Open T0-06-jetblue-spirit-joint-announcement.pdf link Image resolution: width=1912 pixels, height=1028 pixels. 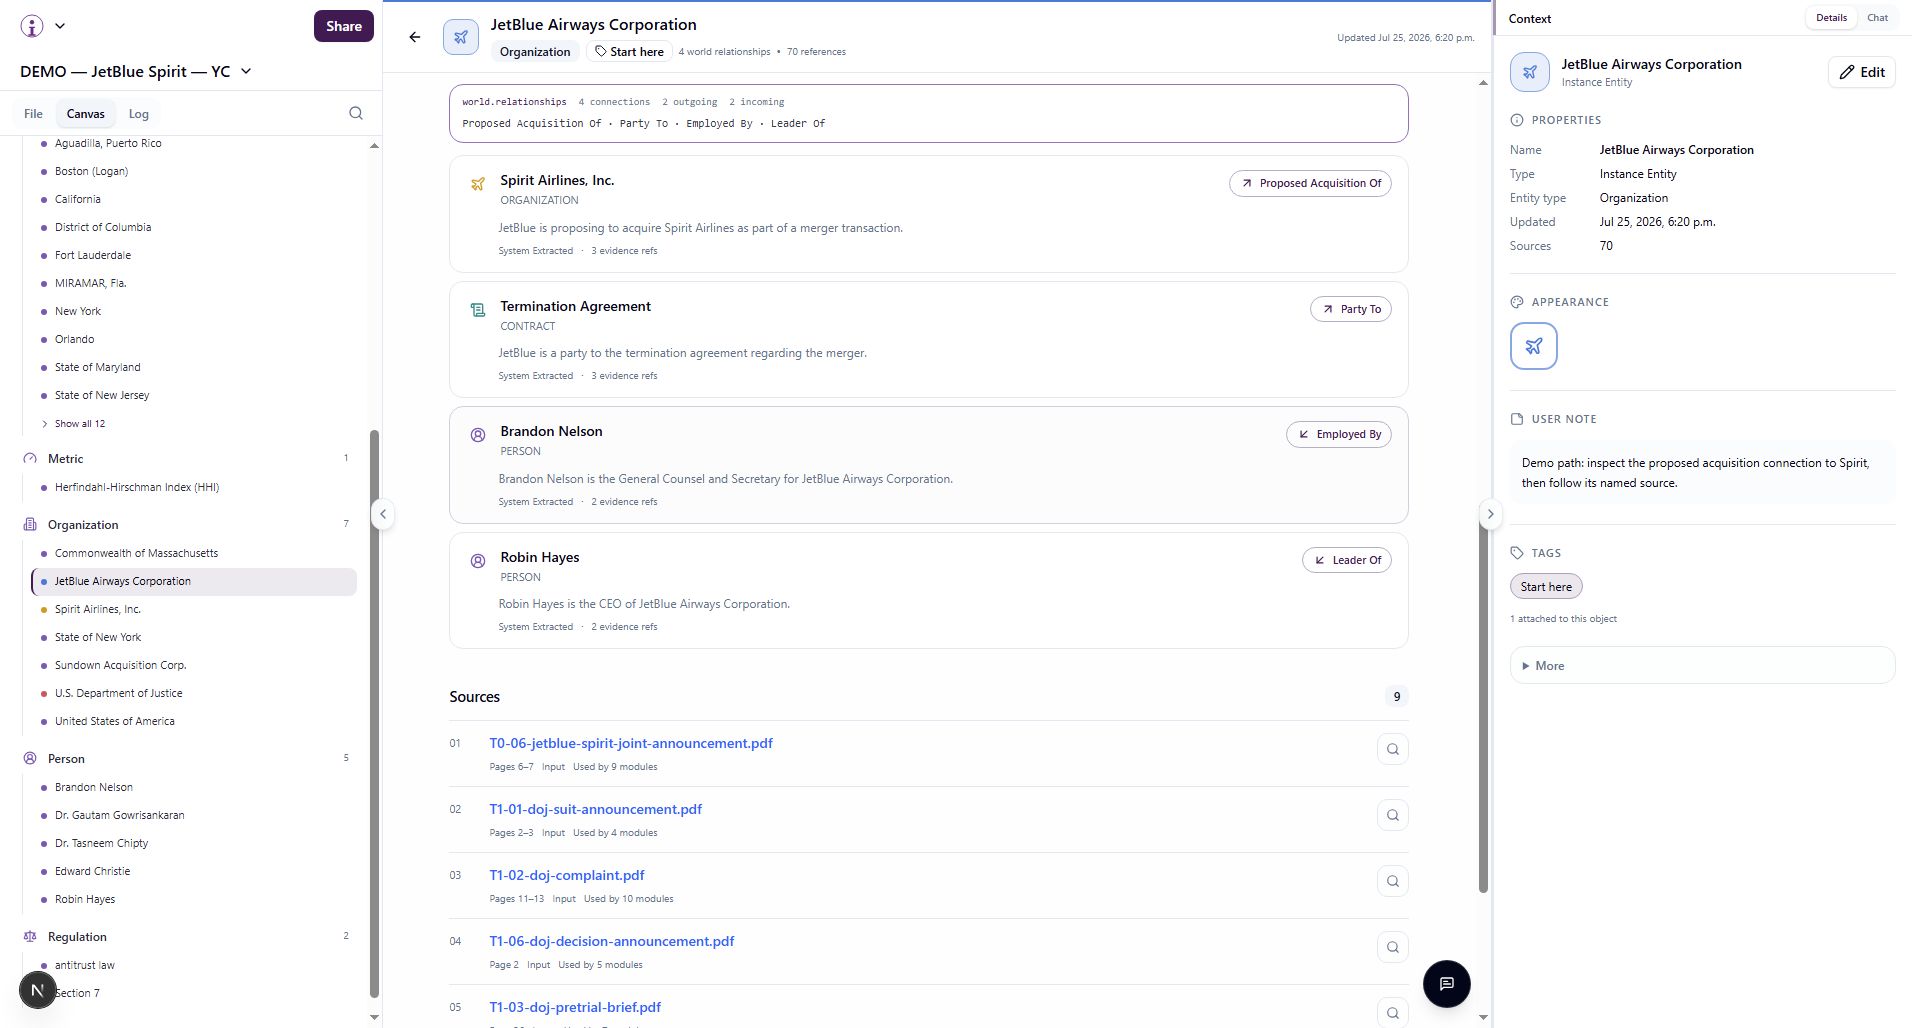[631, 744]
